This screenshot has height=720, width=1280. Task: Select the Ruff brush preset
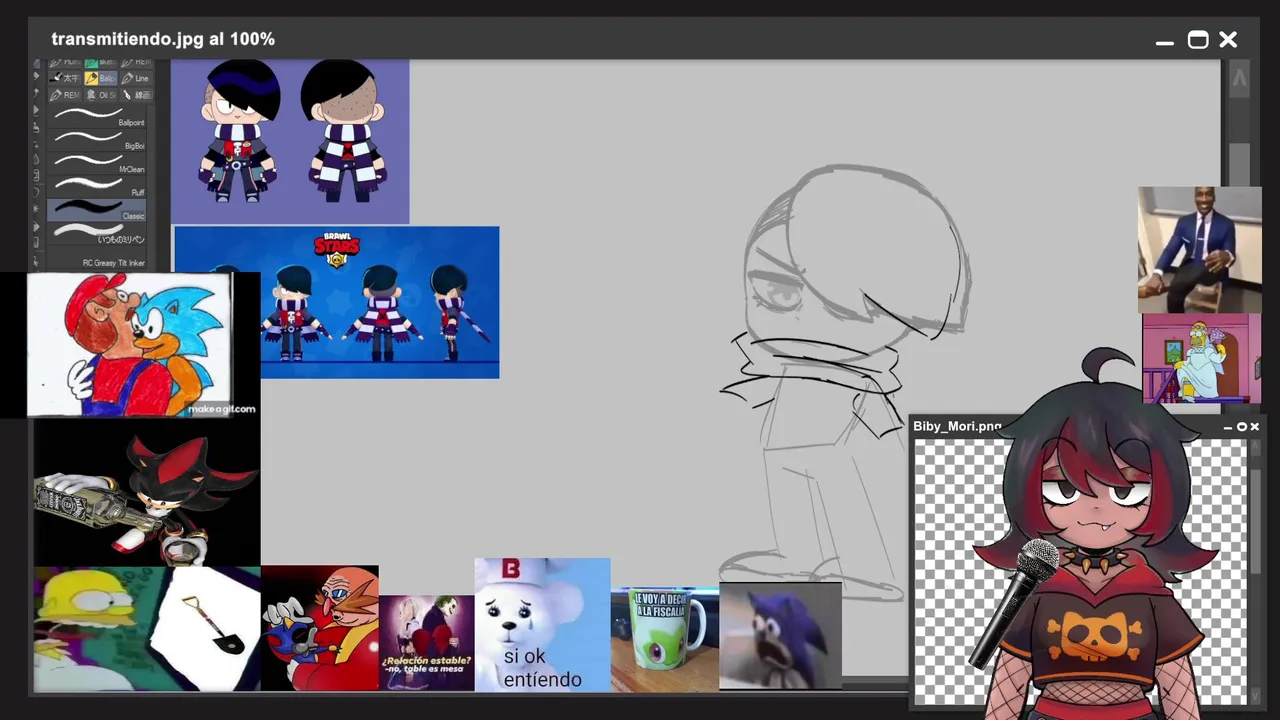pos(97,185)
